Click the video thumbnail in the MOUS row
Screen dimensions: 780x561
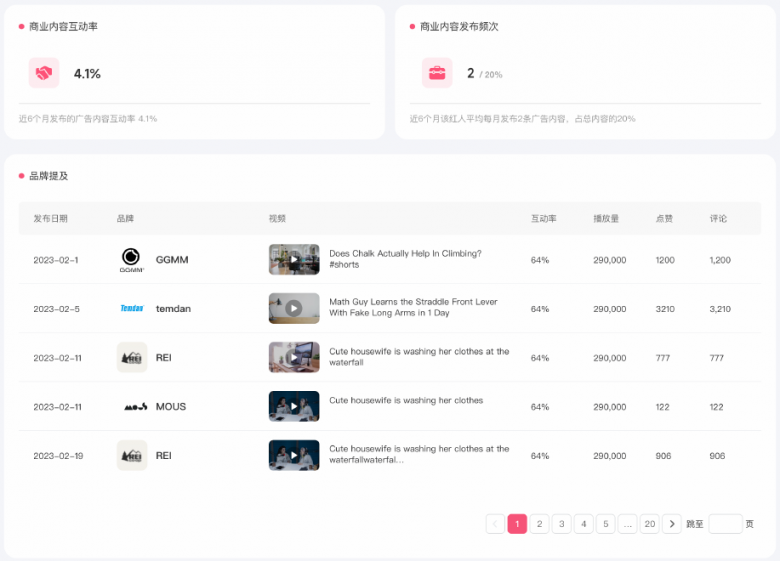coord(294,406)
